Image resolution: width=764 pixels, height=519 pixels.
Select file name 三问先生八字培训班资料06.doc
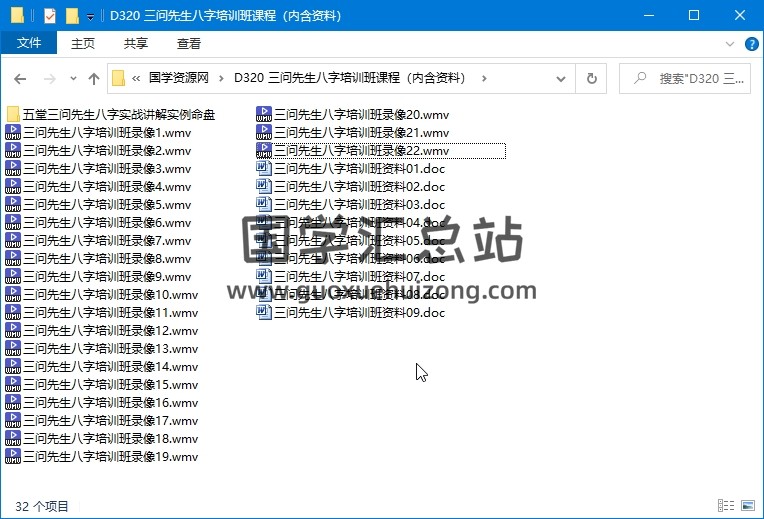point(360,259)
